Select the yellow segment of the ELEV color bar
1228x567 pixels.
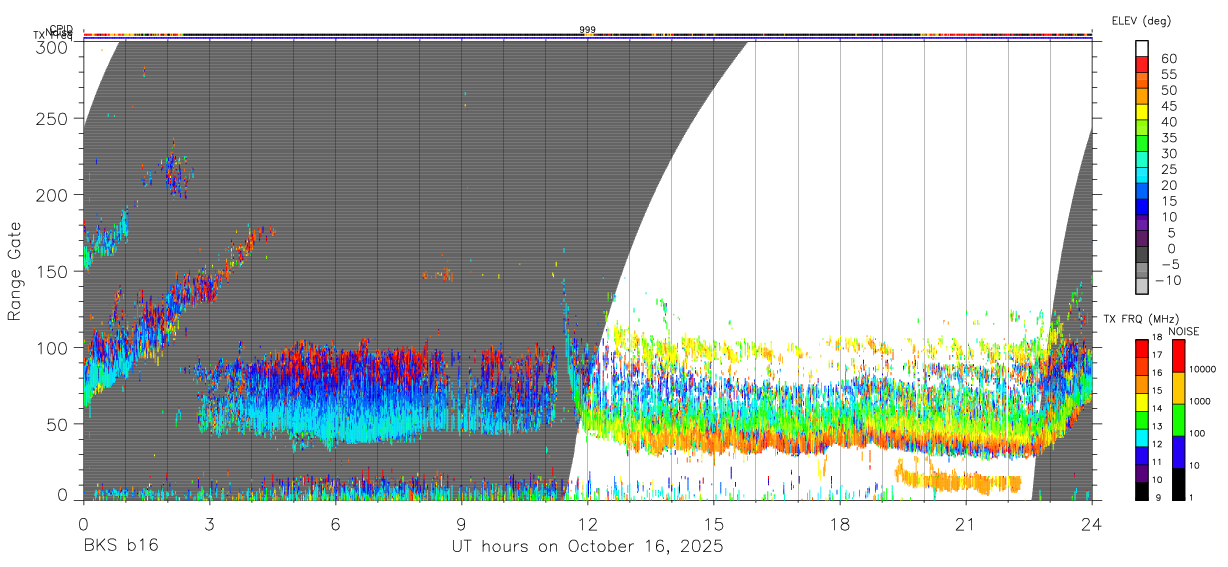pyautogui.click(x=1142, y=111)
